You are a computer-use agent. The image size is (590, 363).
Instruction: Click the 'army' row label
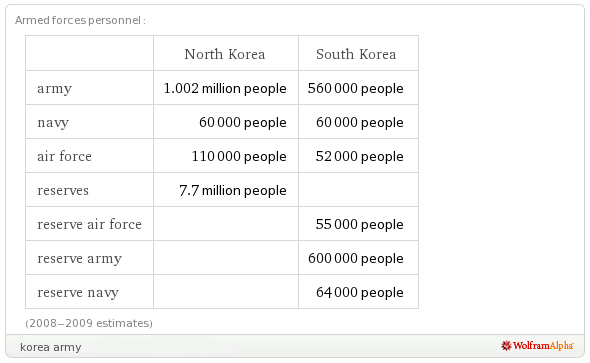pyautogui.click(x=55, y=89)
